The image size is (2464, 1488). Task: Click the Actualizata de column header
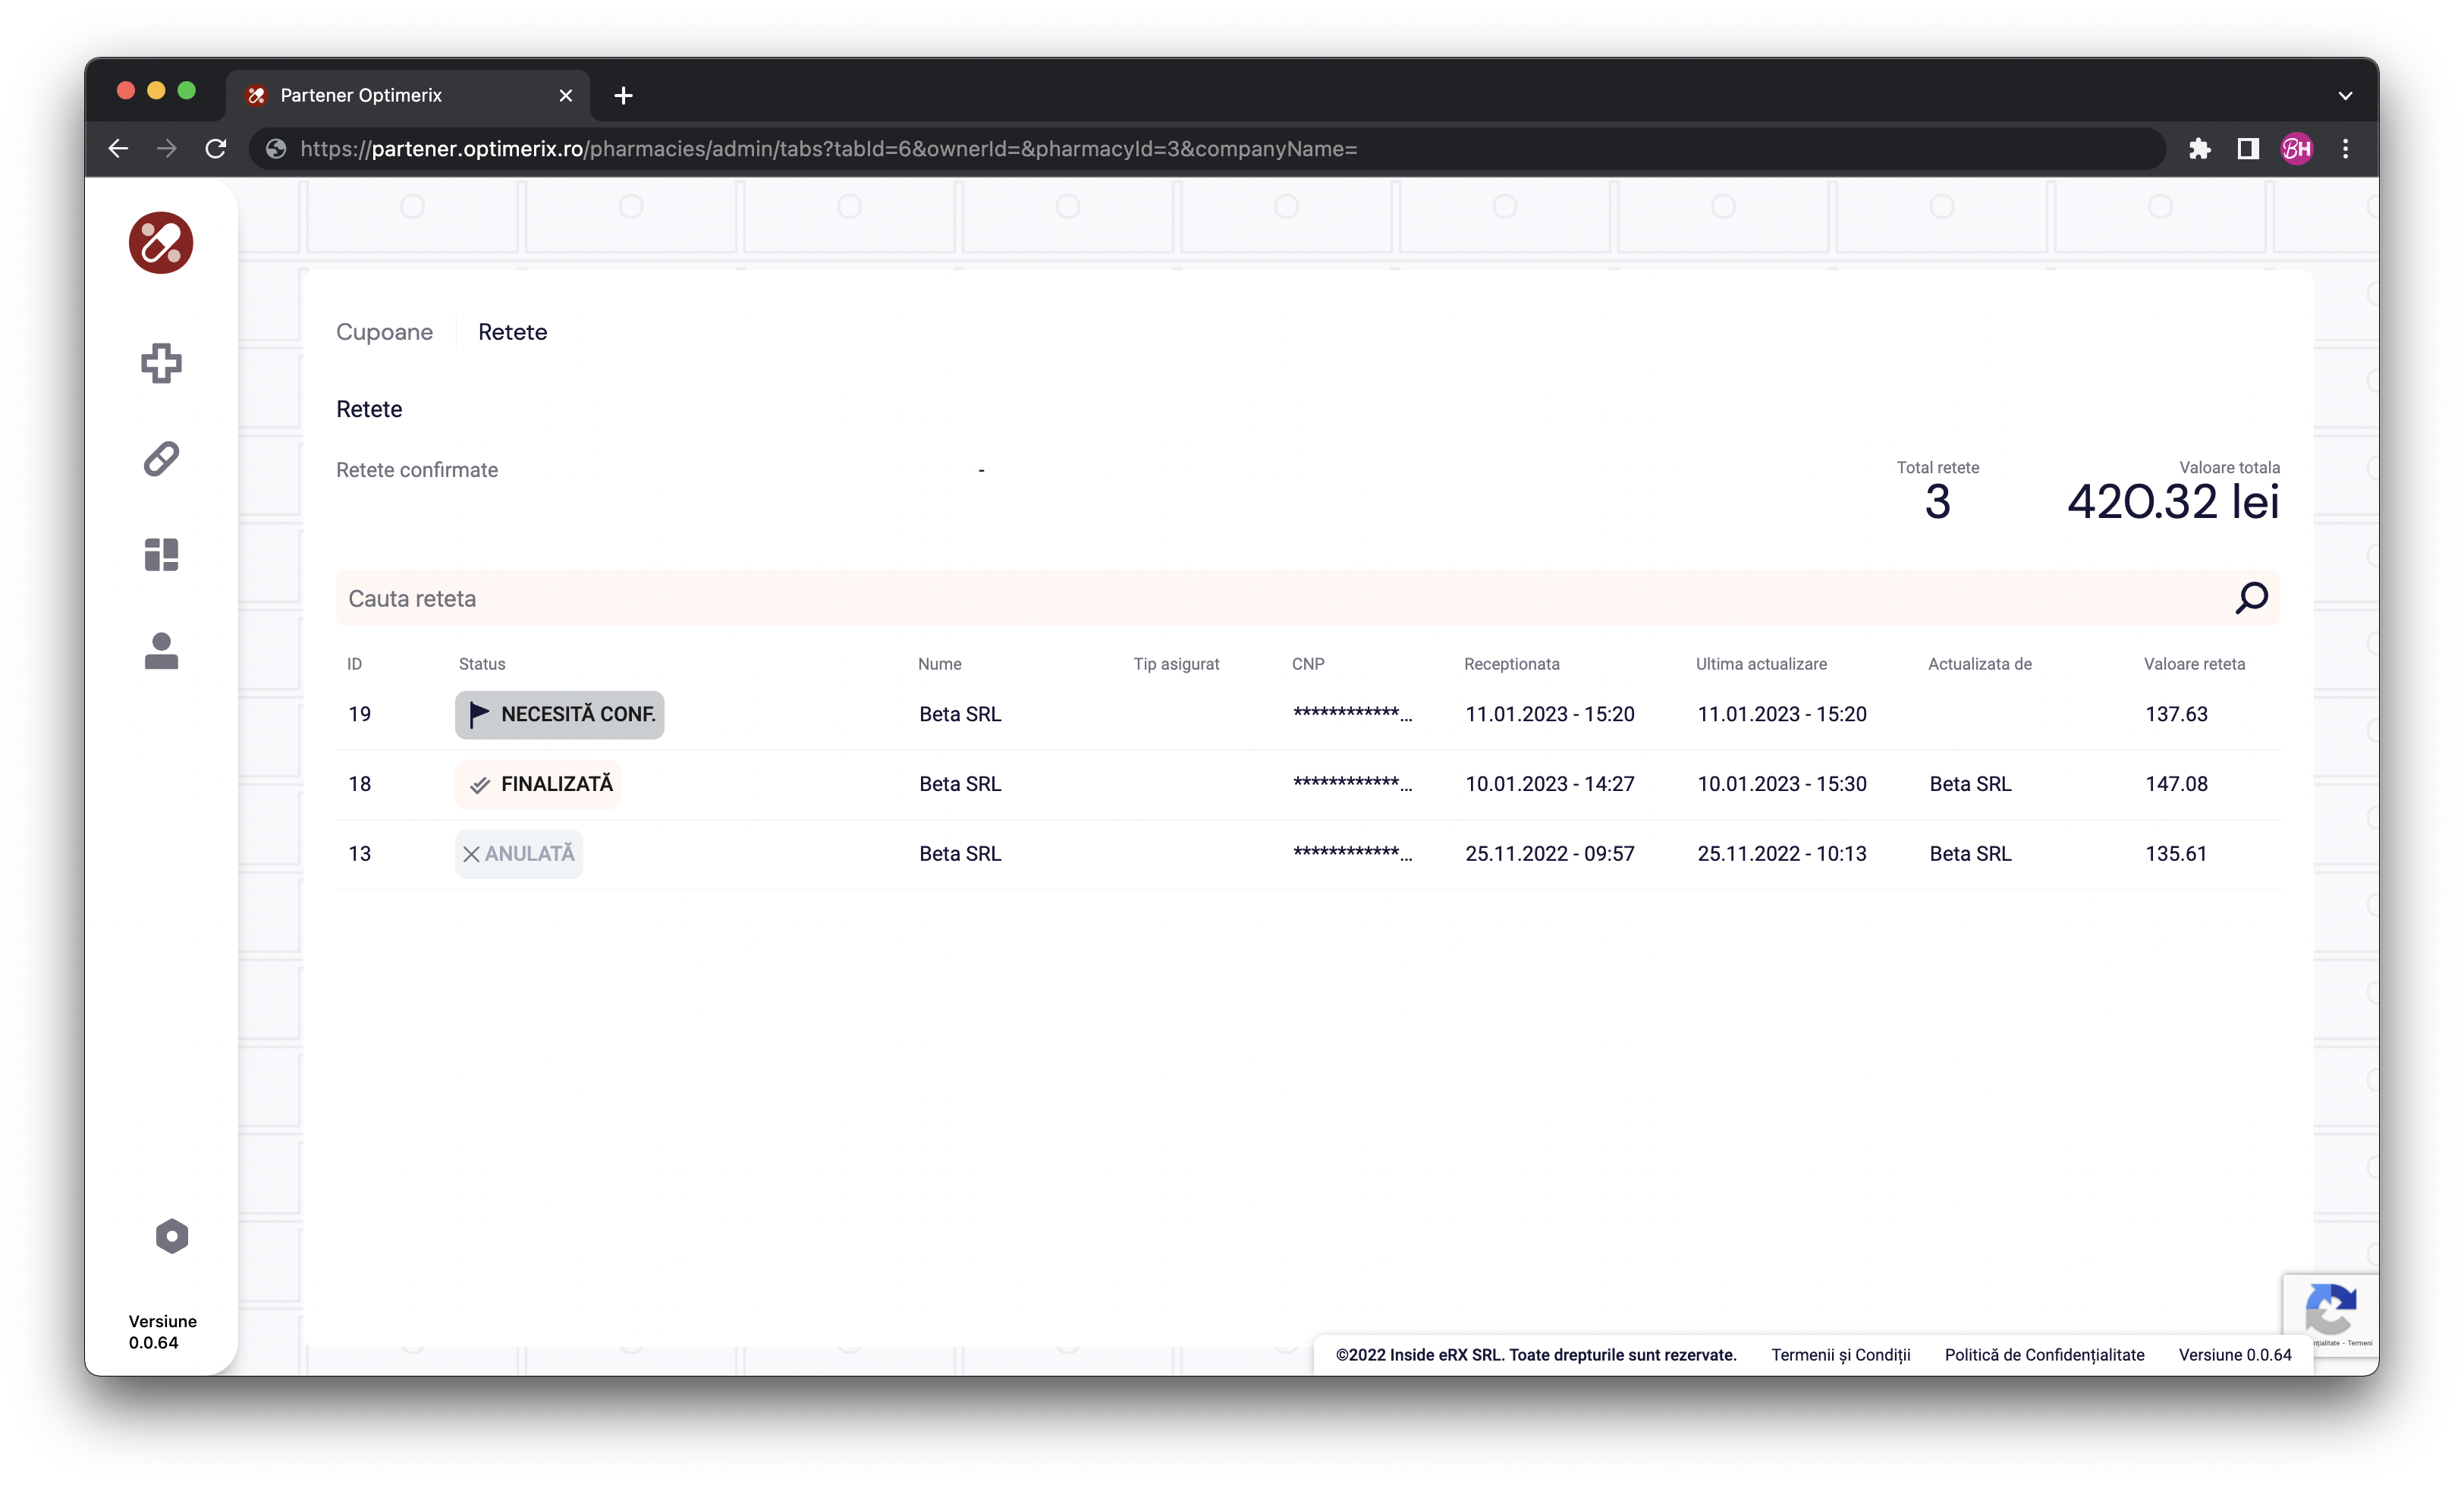[1979, 663]
